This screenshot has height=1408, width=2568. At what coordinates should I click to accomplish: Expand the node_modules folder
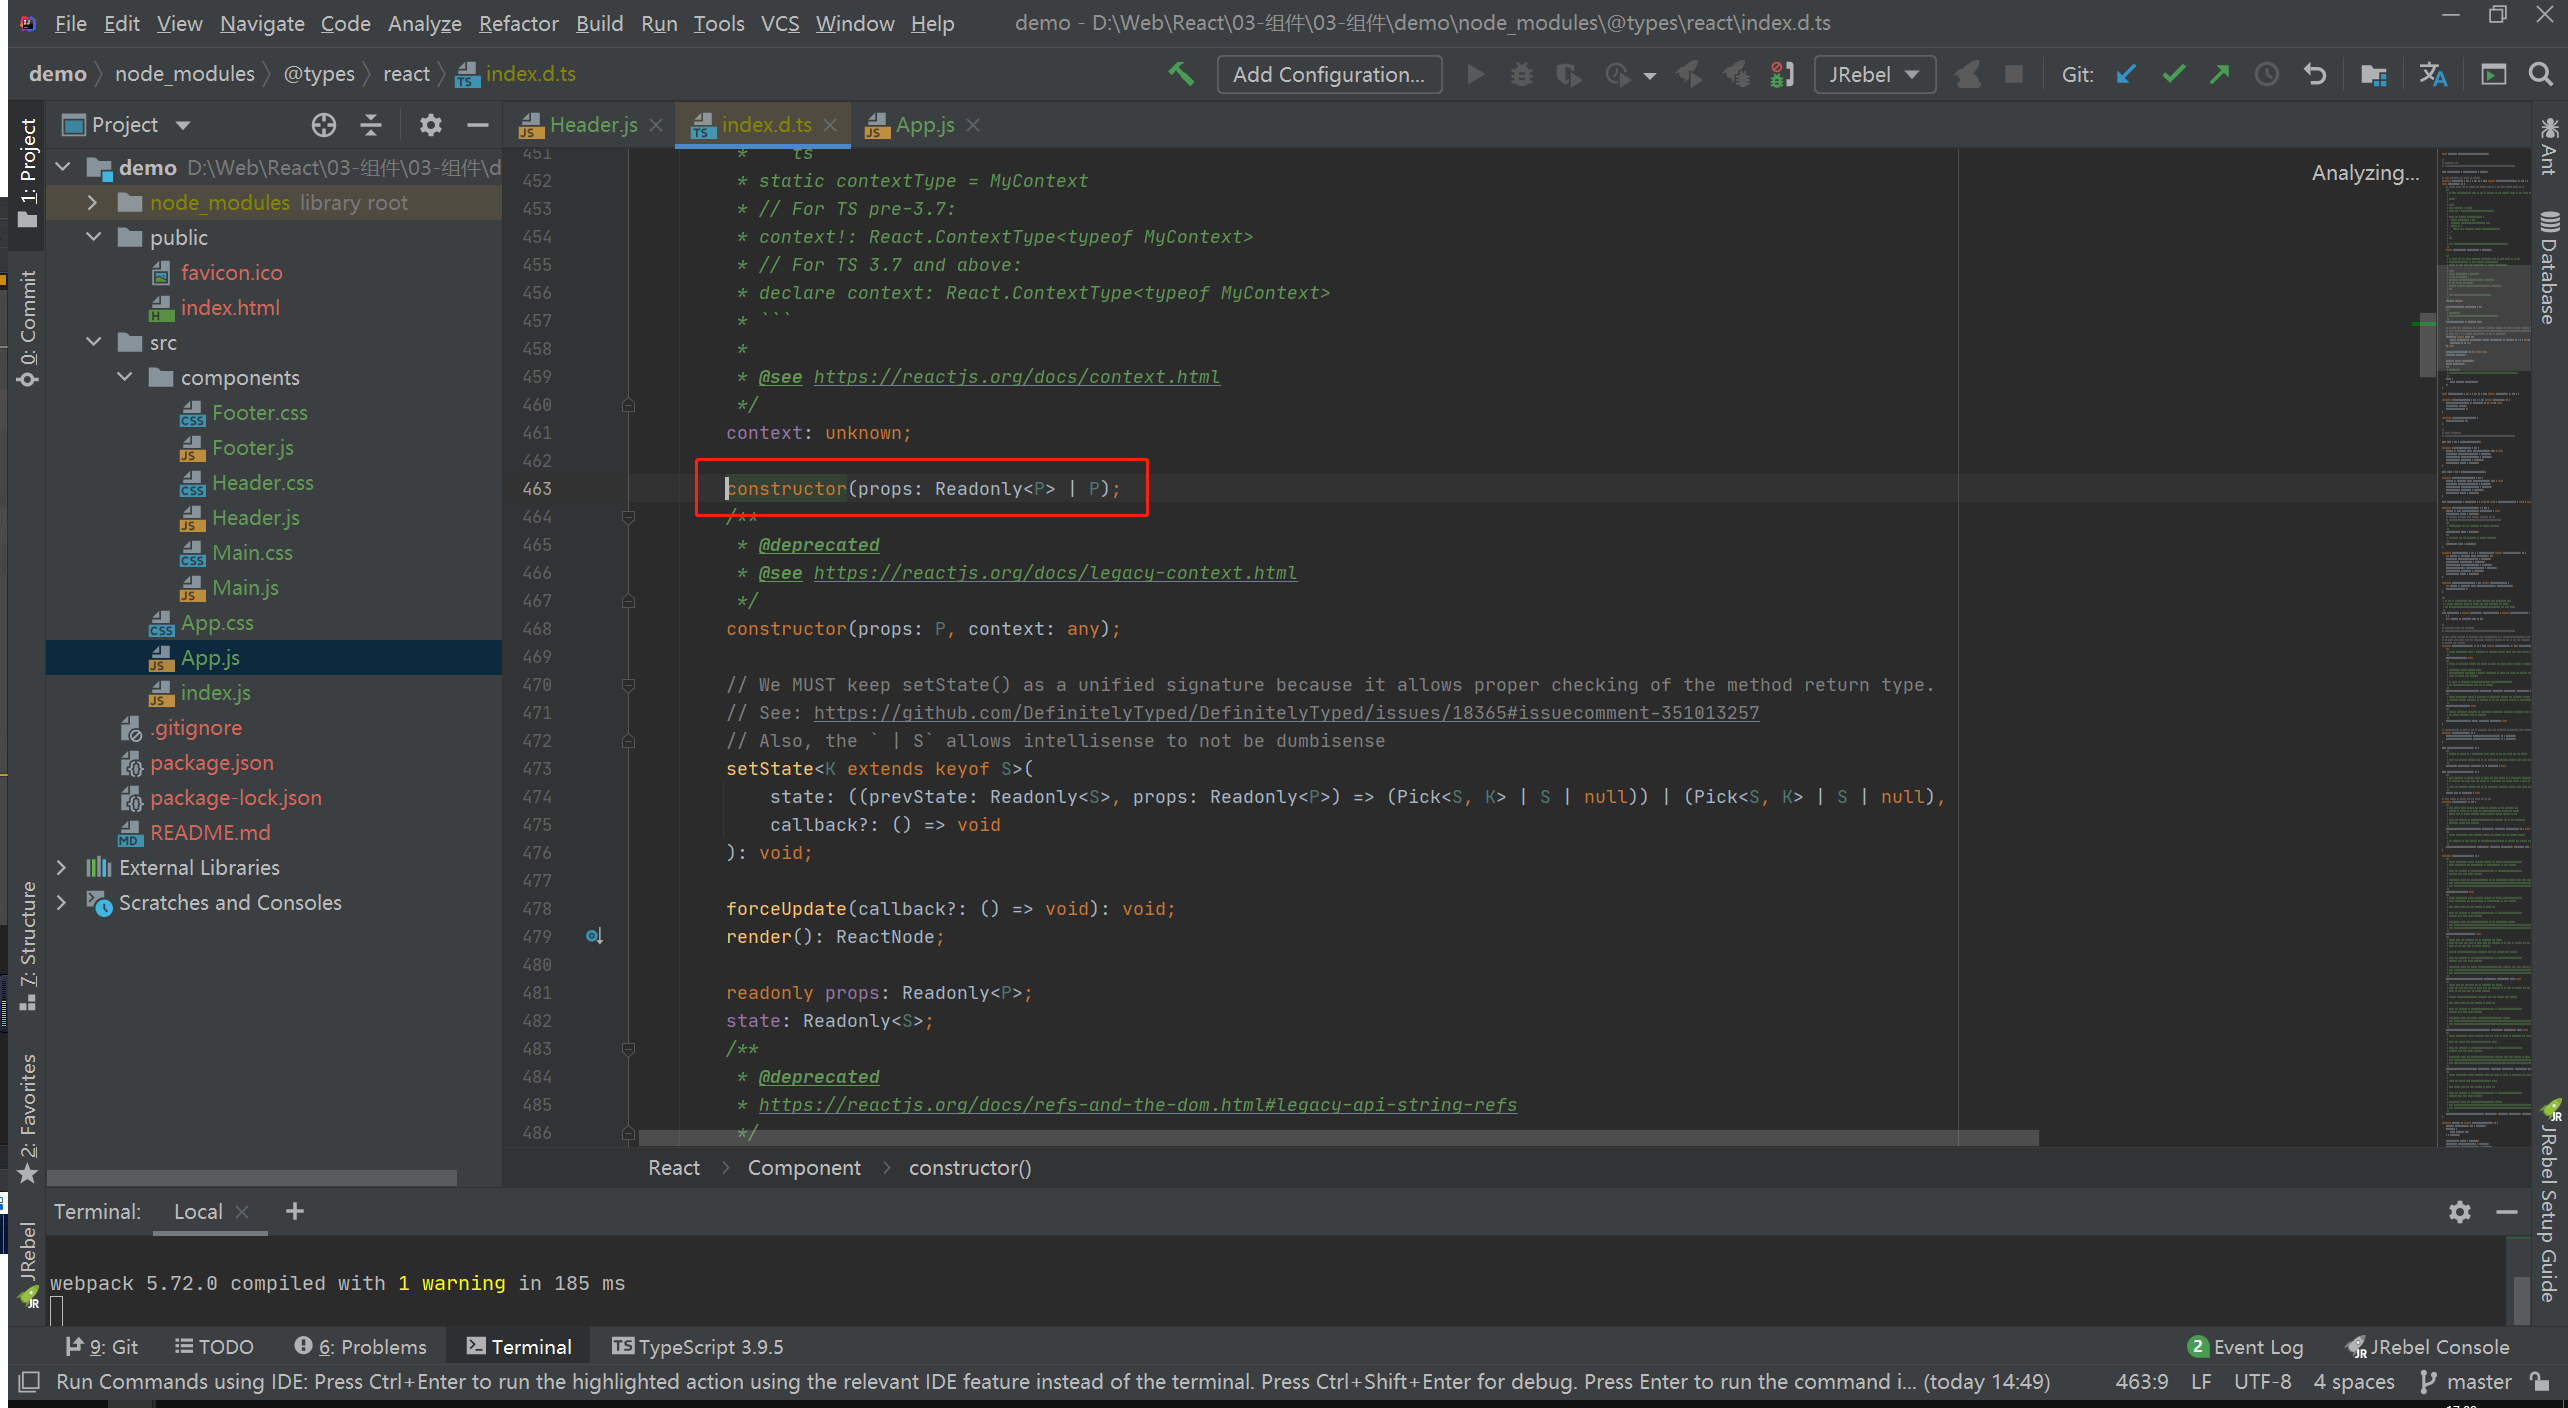(x=92, y=202)
